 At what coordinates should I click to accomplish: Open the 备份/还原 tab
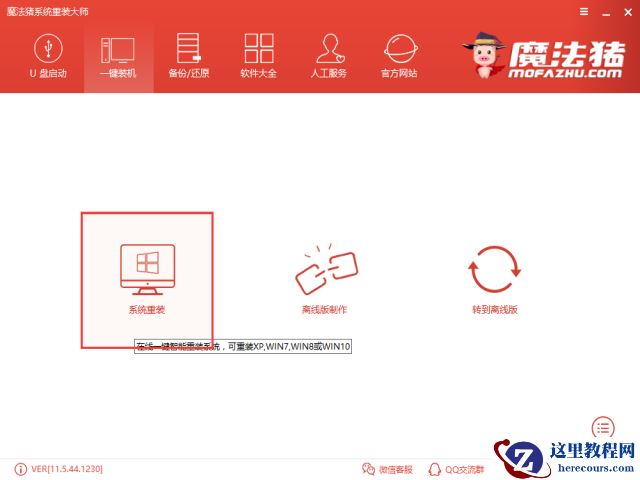(x=189, y=56)
